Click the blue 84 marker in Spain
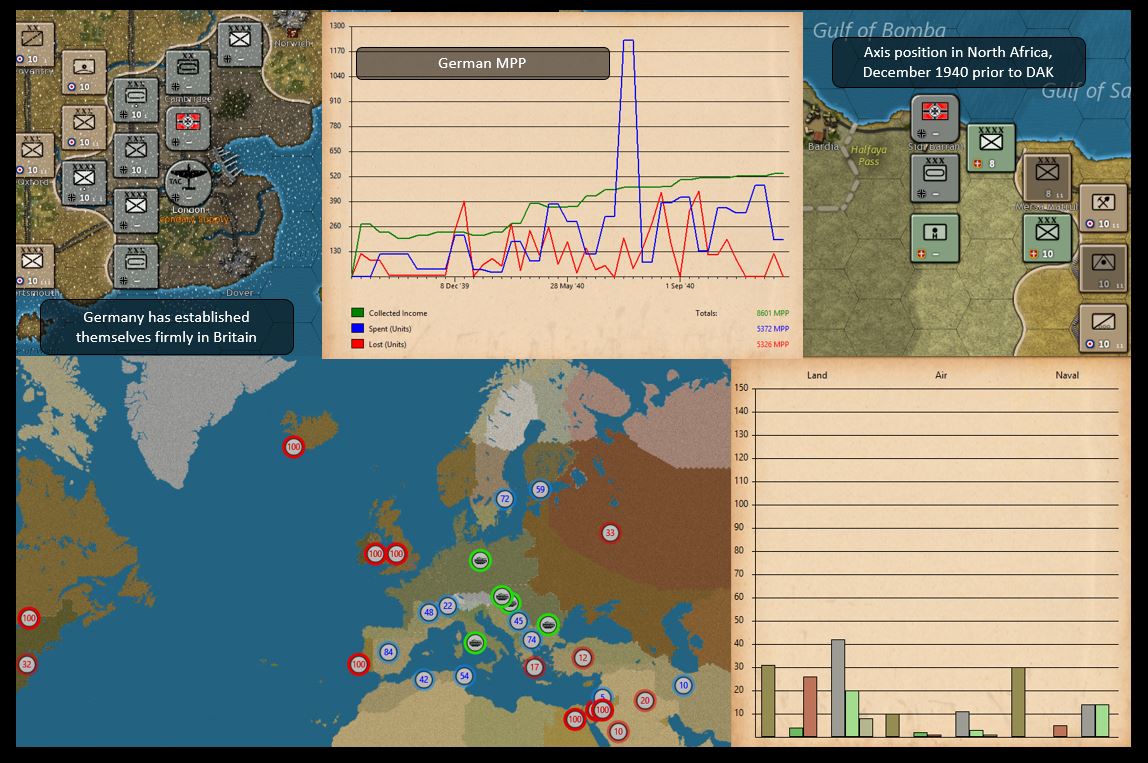Screen dimensions: 1148x763 point(388,652)
